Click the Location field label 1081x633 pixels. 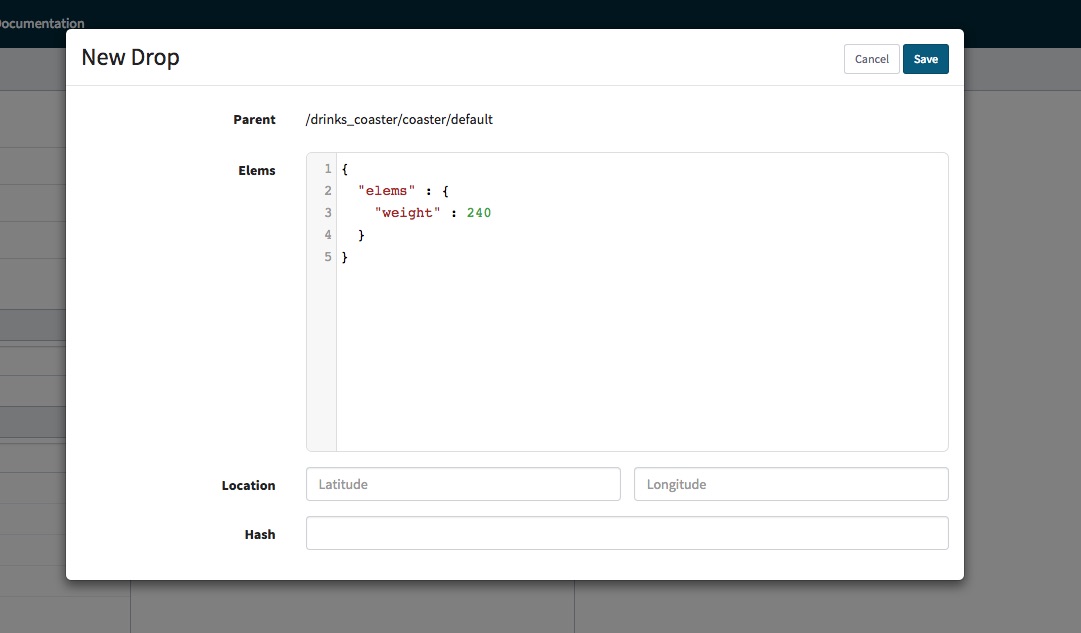click(x=248, y=485)
